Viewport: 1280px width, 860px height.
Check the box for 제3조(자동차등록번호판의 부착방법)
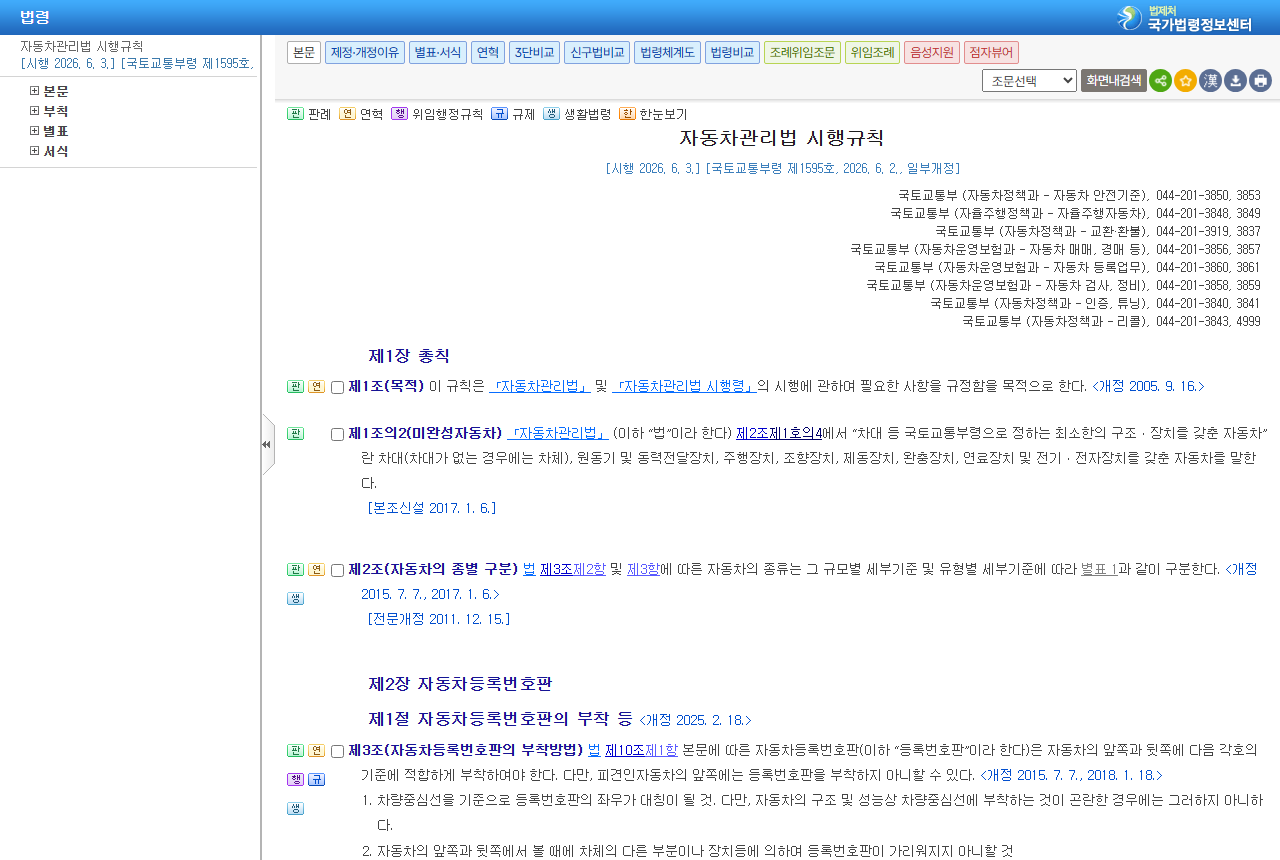coord(337,752)
